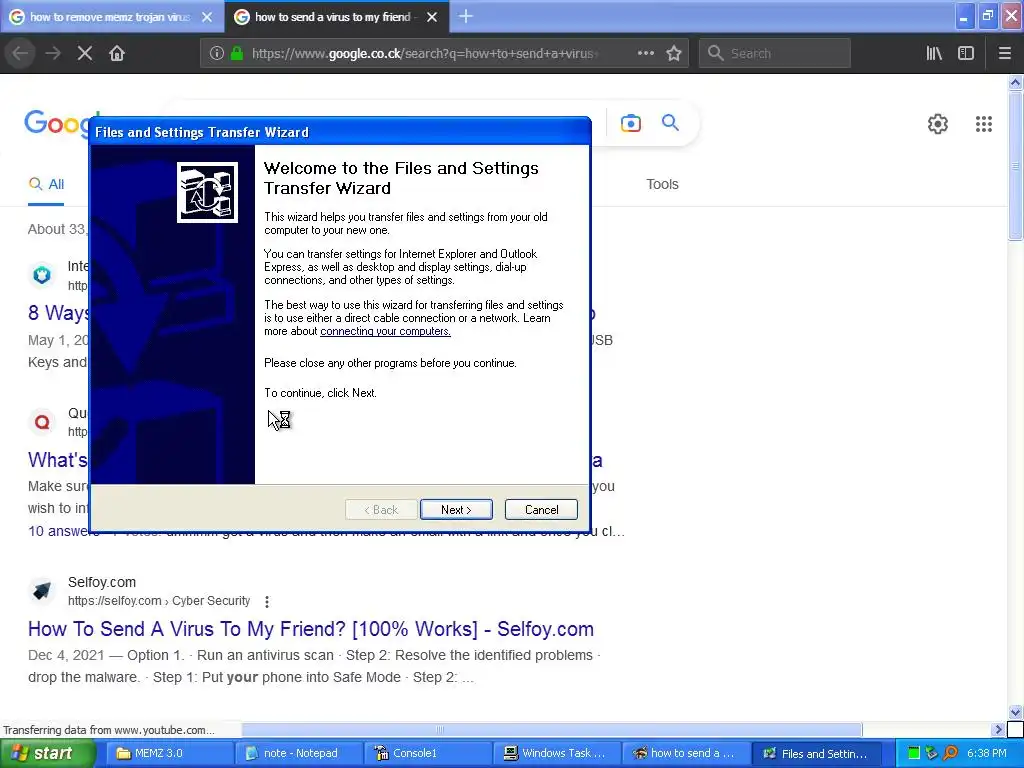Open the page actions three-dot menu
Screen dimensions: 1024x768
(x=646, y=53)
